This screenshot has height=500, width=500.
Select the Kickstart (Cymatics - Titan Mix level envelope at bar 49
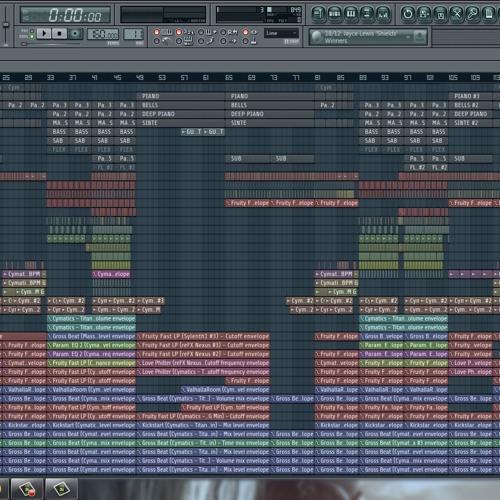click(203, 425)
